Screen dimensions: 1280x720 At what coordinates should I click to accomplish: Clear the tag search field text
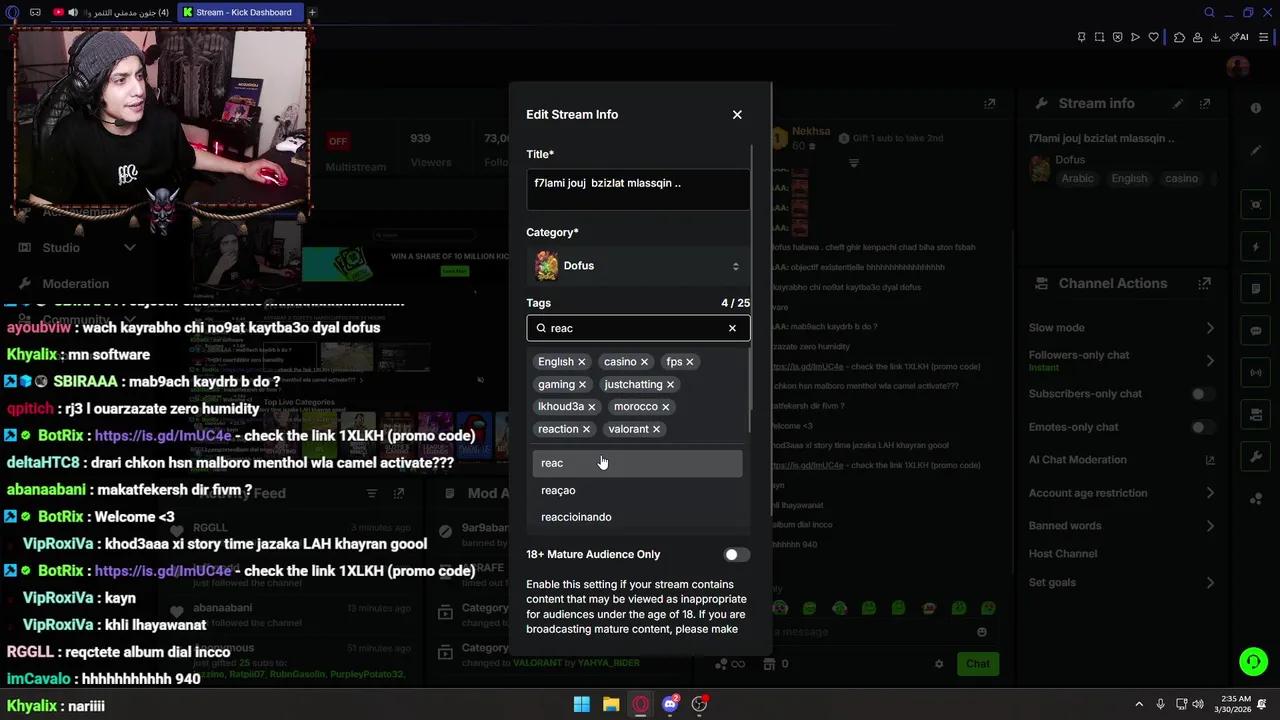[x=732, y=328]
